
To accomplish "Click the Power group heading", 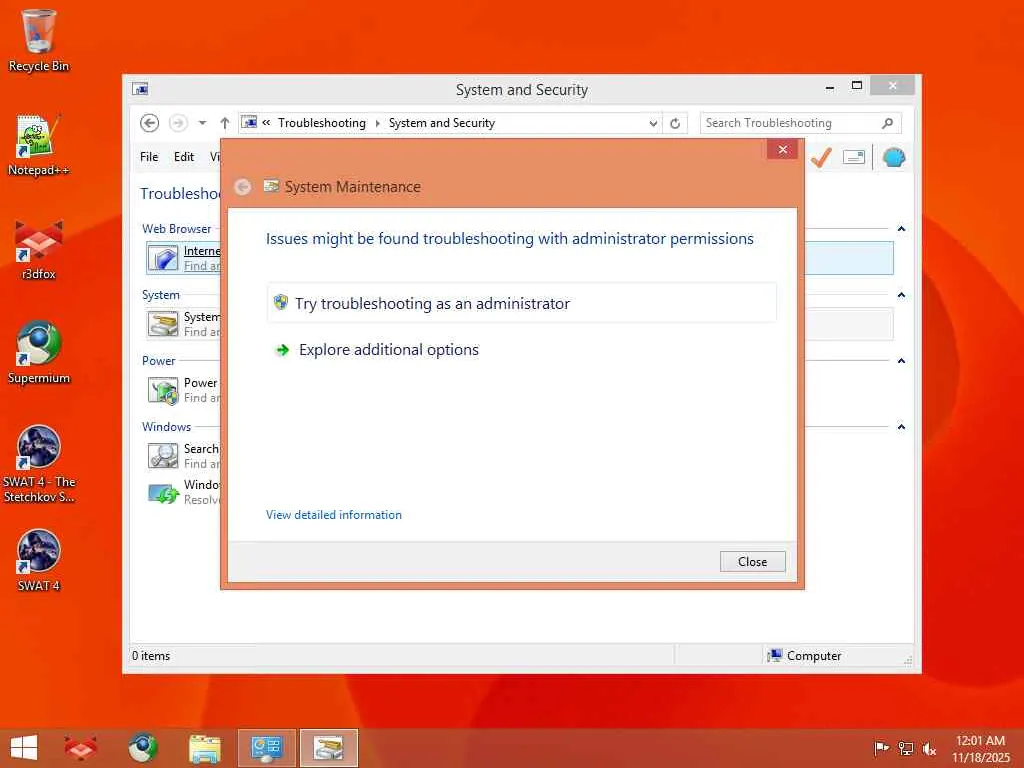I will [159, 360].
